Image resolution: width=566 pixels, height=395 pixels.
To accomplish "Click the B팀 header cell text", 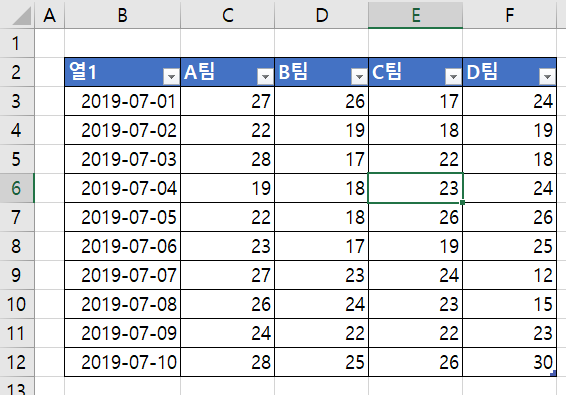I will point(293,71).
